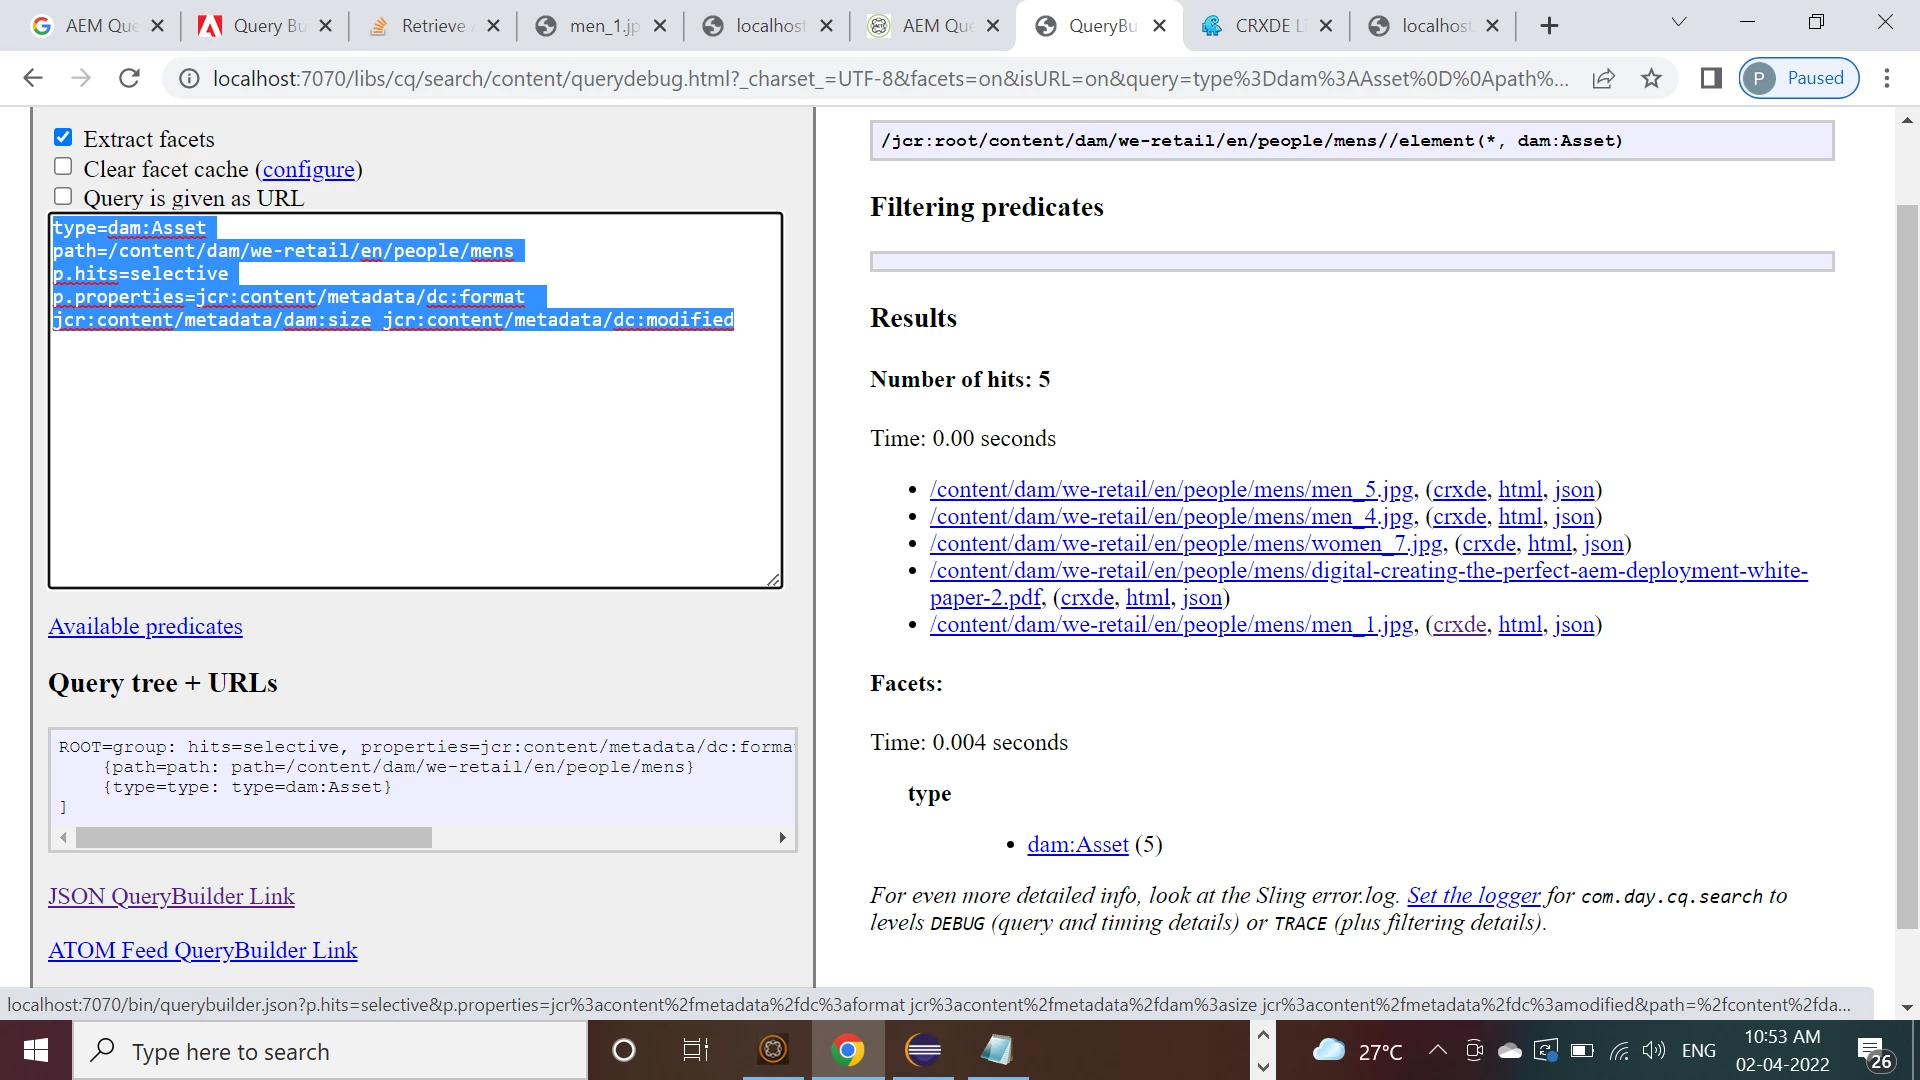This screenshot has height=1080, width=1920.
Task: Open Chrome from Windows taskbar
Action: tap(847, 1050)
